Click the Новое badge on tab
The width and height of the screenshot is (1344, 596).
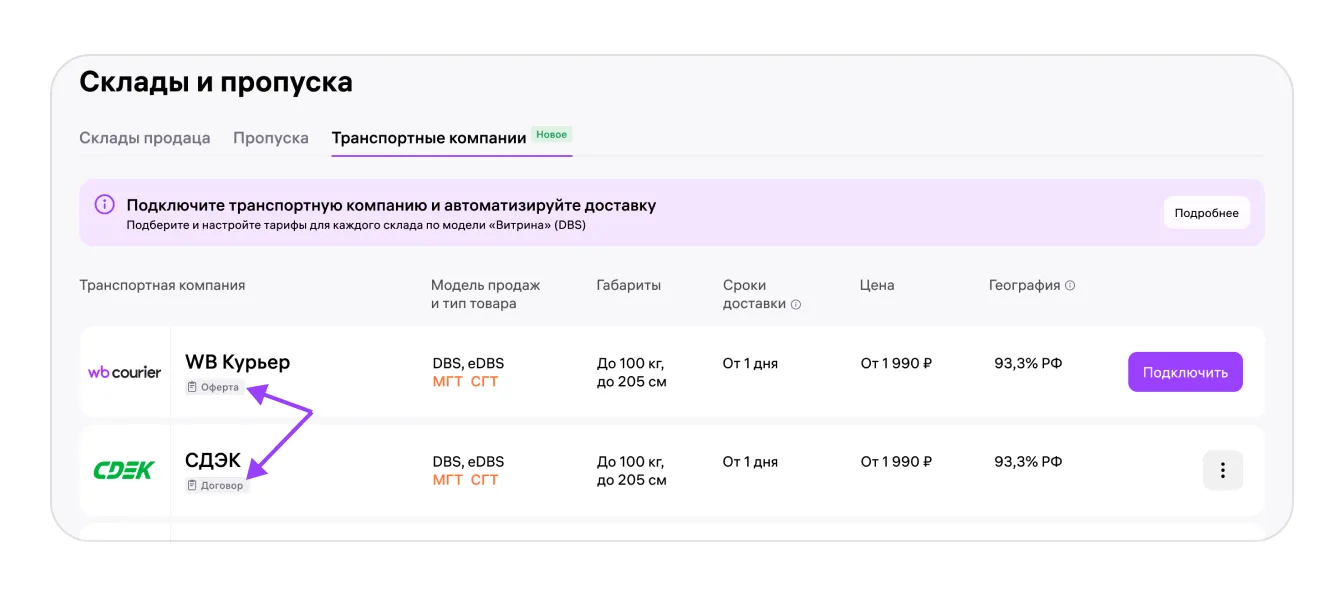pyautogui.click(x=552, y=134)
